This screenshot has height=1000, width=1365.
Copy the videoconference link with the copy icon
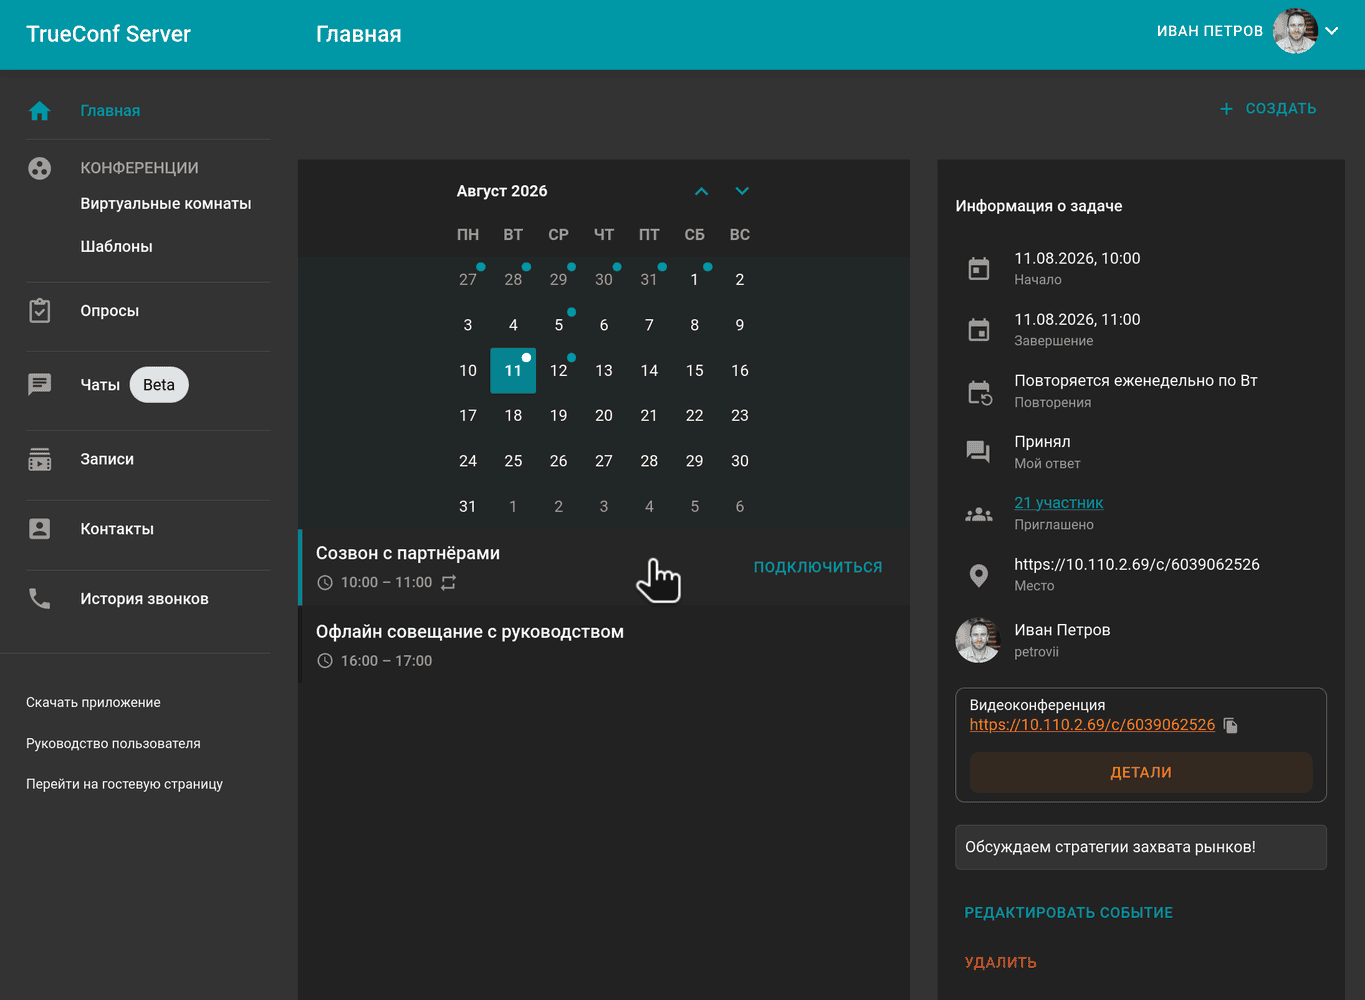click(1231, 725)
